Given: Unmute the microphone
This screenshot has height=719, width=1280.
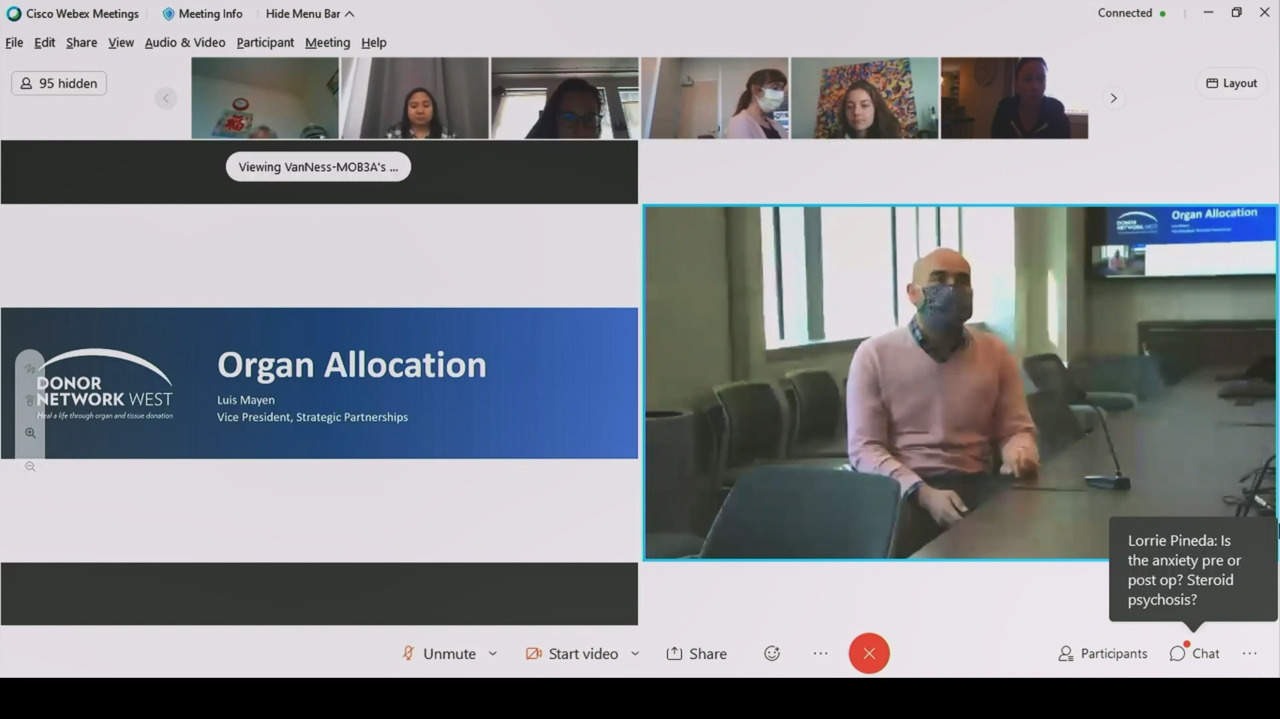Looking at the screenshot, I should tap(439, 654).
